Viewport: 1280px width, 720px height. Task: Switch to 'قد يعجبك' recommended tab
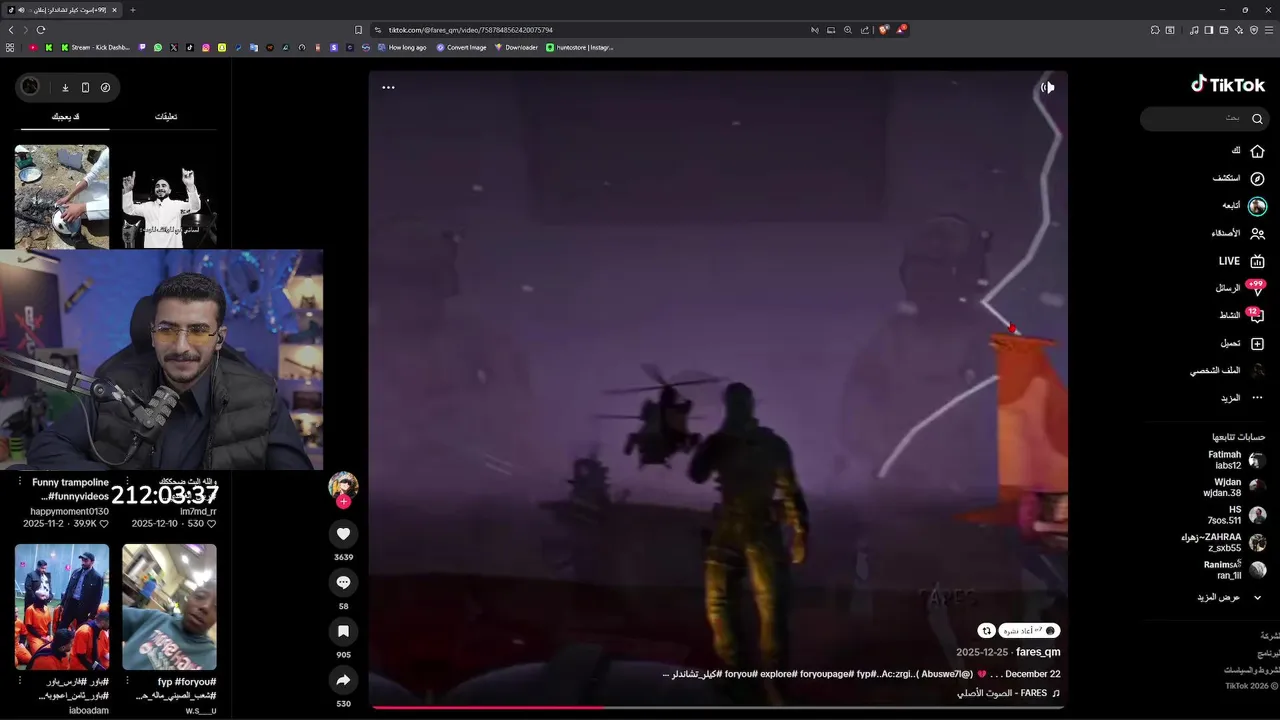click(65, 117)
